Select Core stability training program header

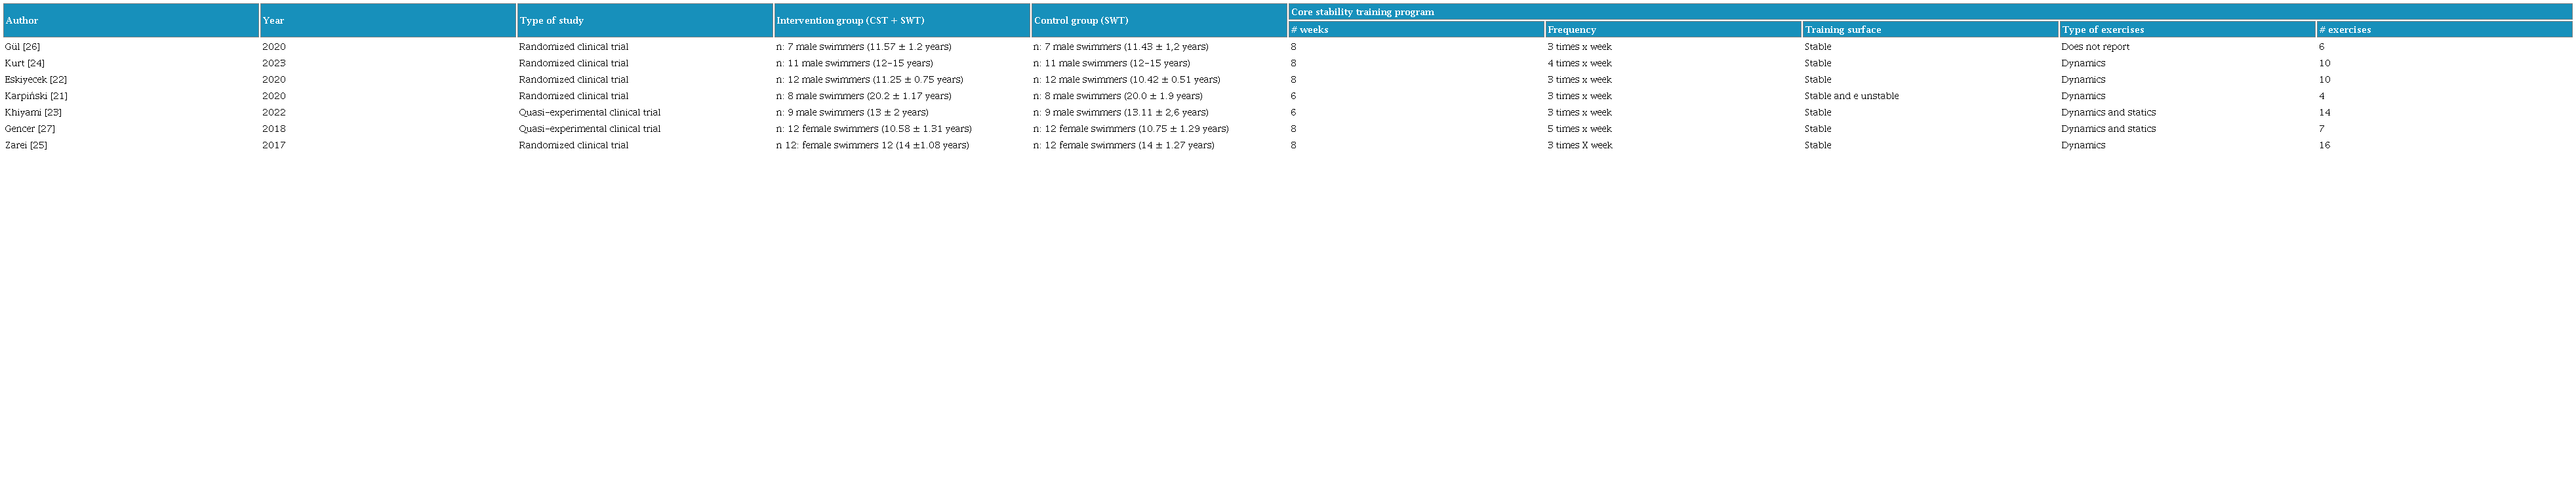1362,12
